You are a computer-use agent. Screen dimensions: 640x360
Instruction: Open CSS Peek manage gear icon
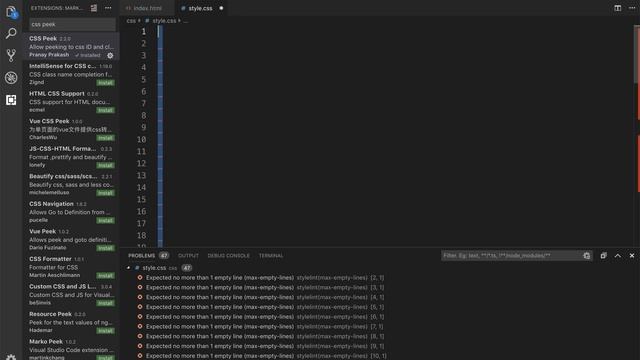tap(110, 55)
